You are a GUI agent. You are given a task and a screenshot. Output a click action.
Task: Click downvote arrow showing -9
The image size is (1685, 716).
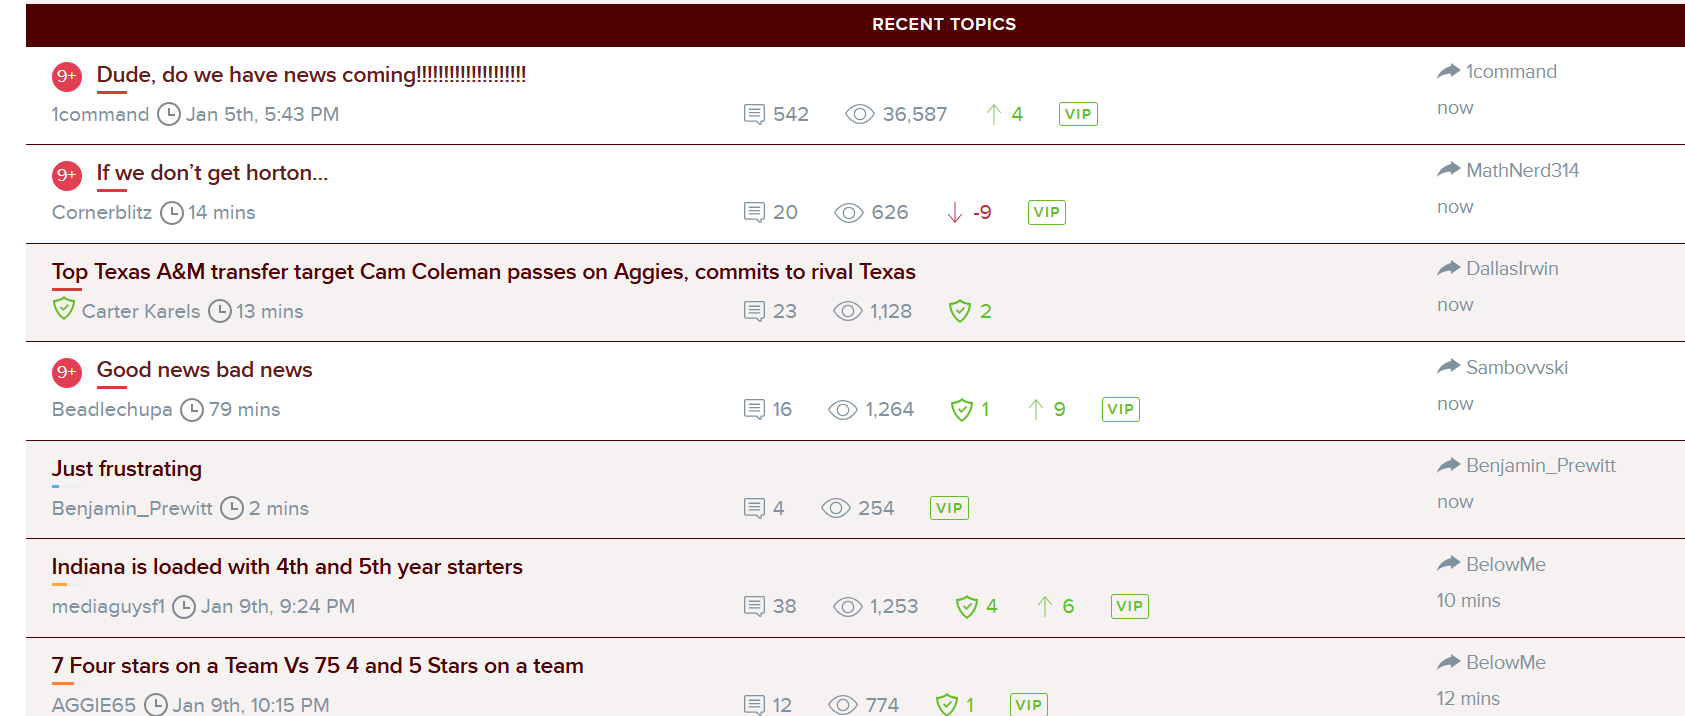pos(955,212)
